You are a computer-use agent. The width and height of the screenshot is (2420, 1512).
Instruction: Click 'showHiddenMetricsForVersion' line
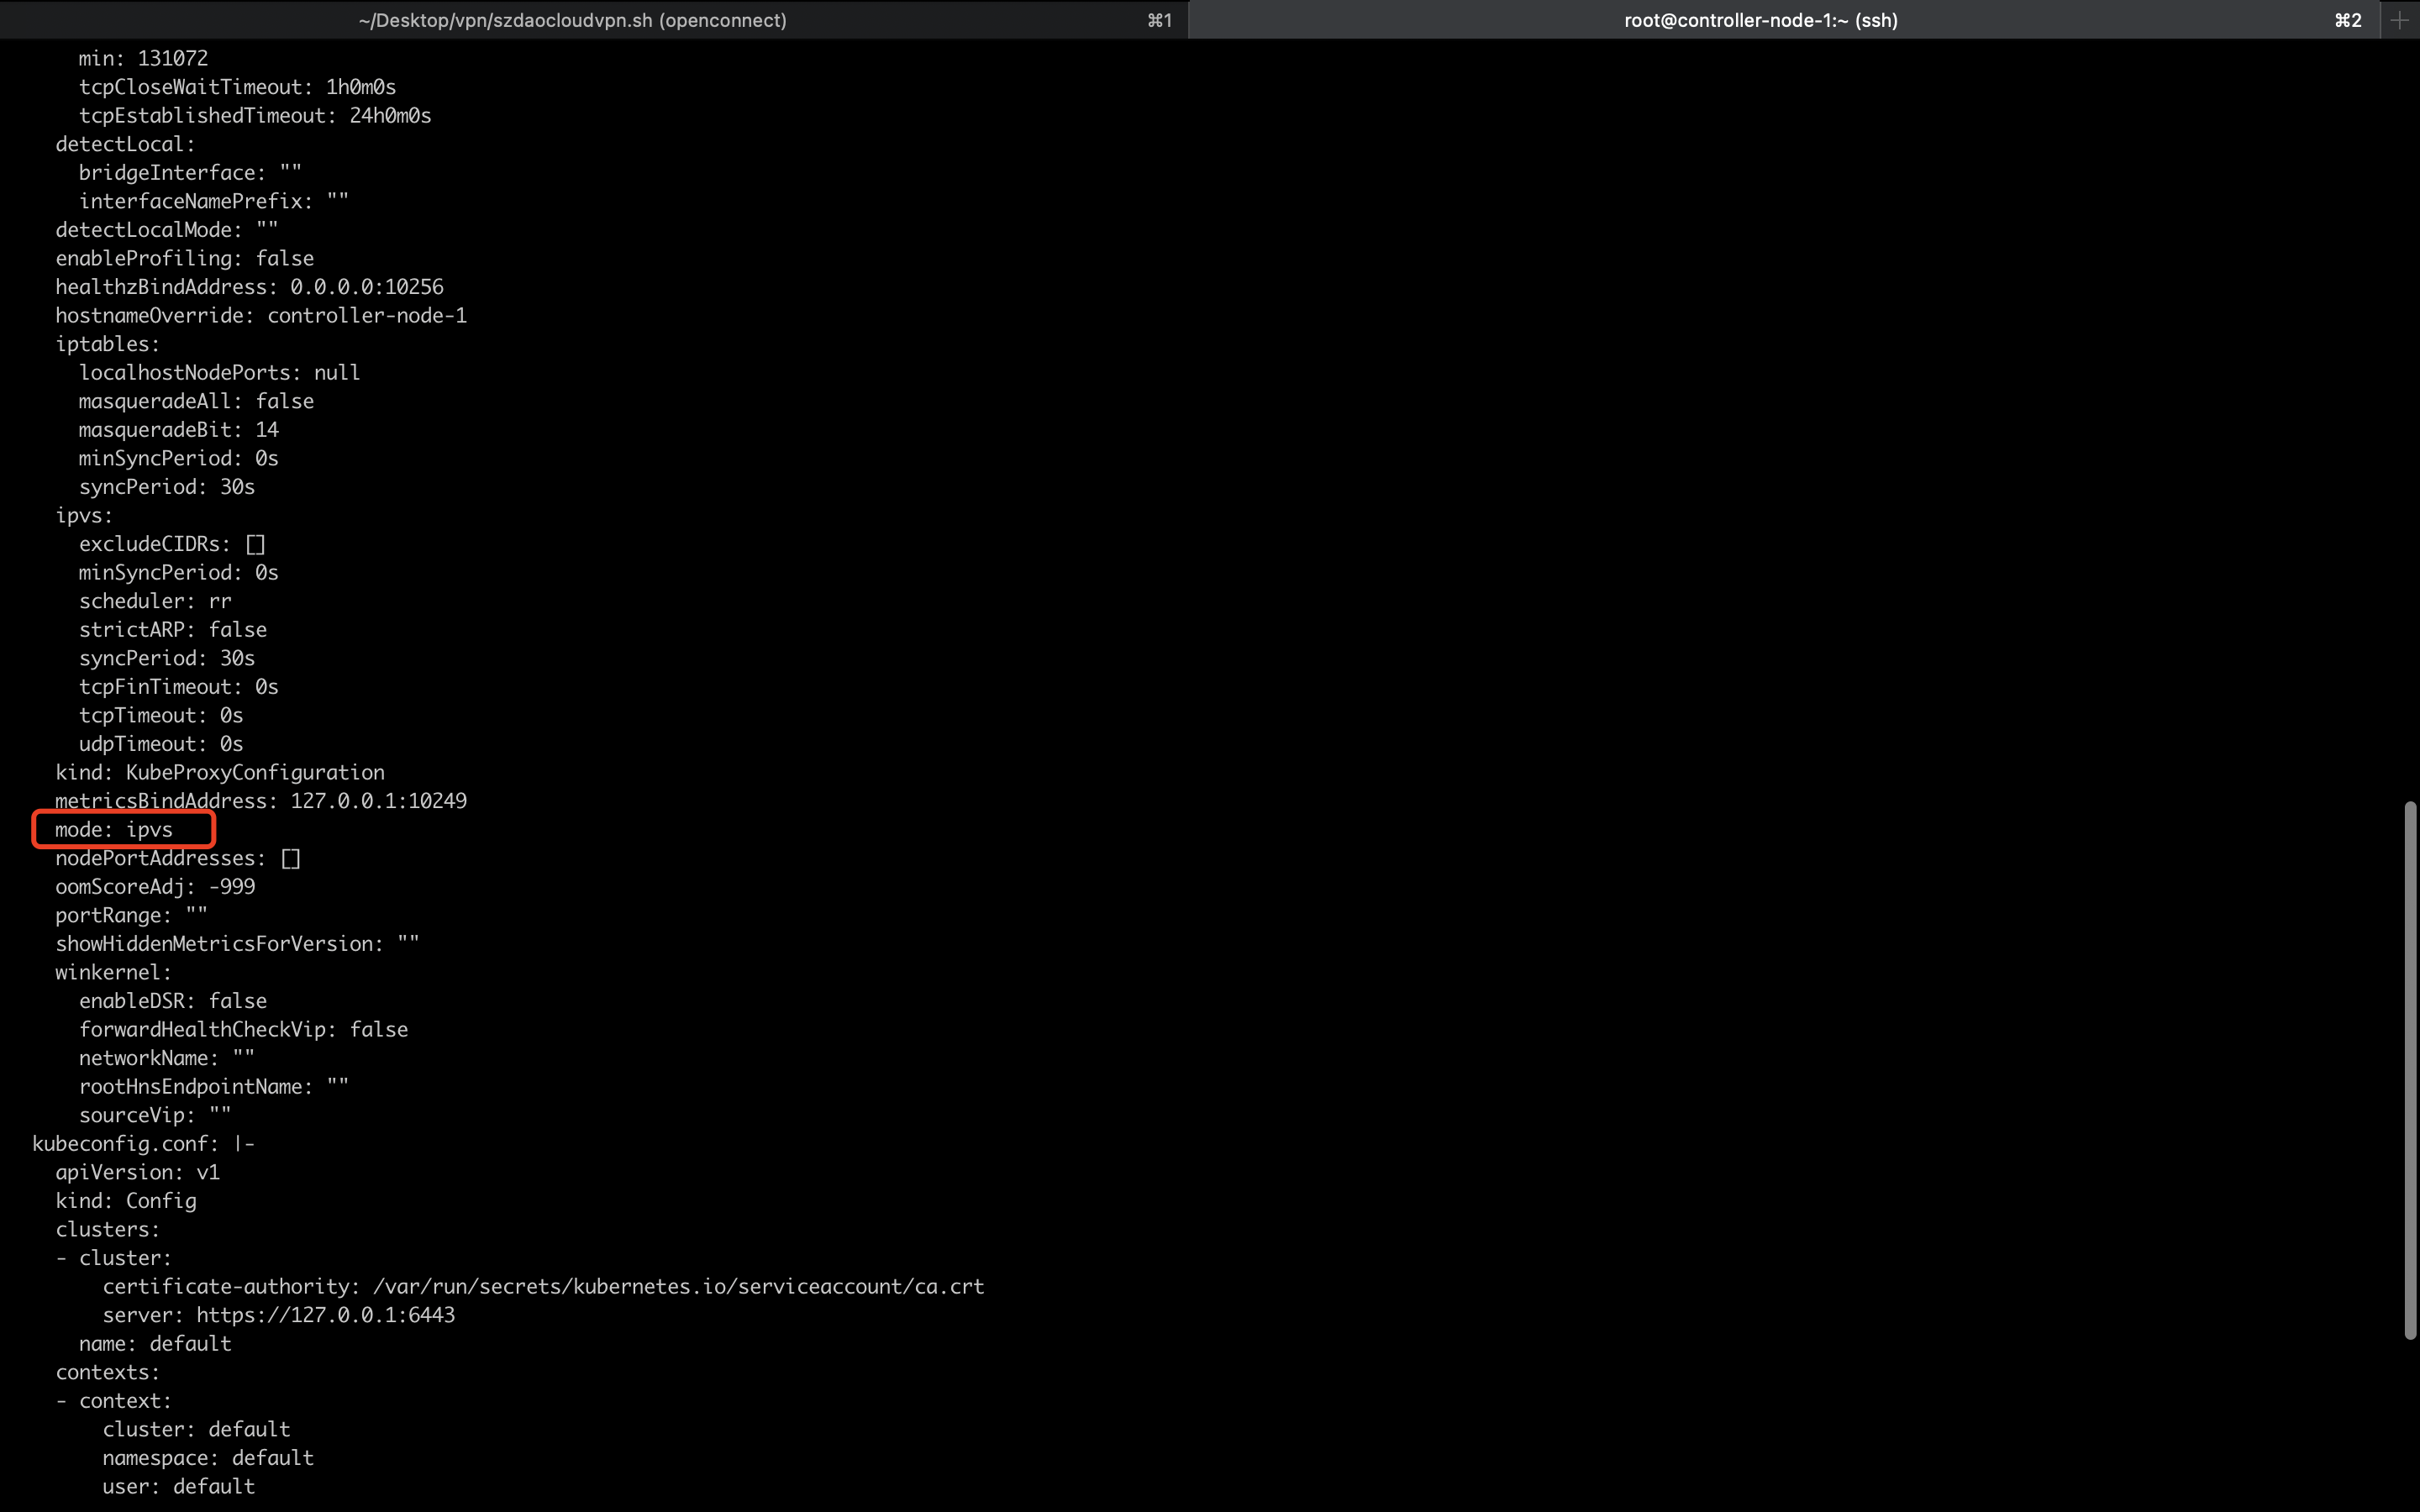(238, 944)
